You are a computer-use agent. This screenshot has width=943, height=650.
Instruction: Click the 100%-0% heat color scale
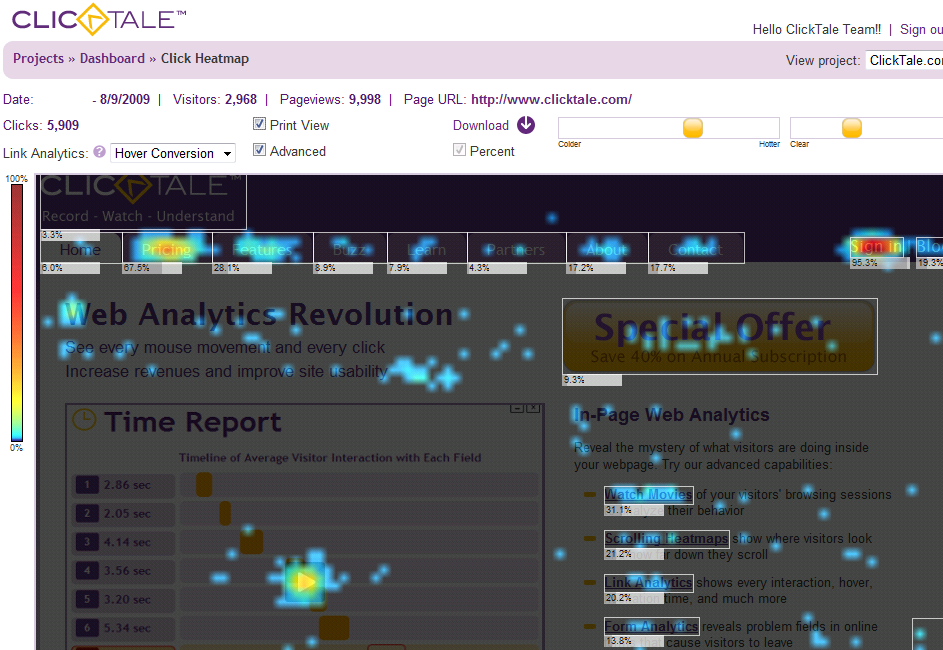[17, 313]
